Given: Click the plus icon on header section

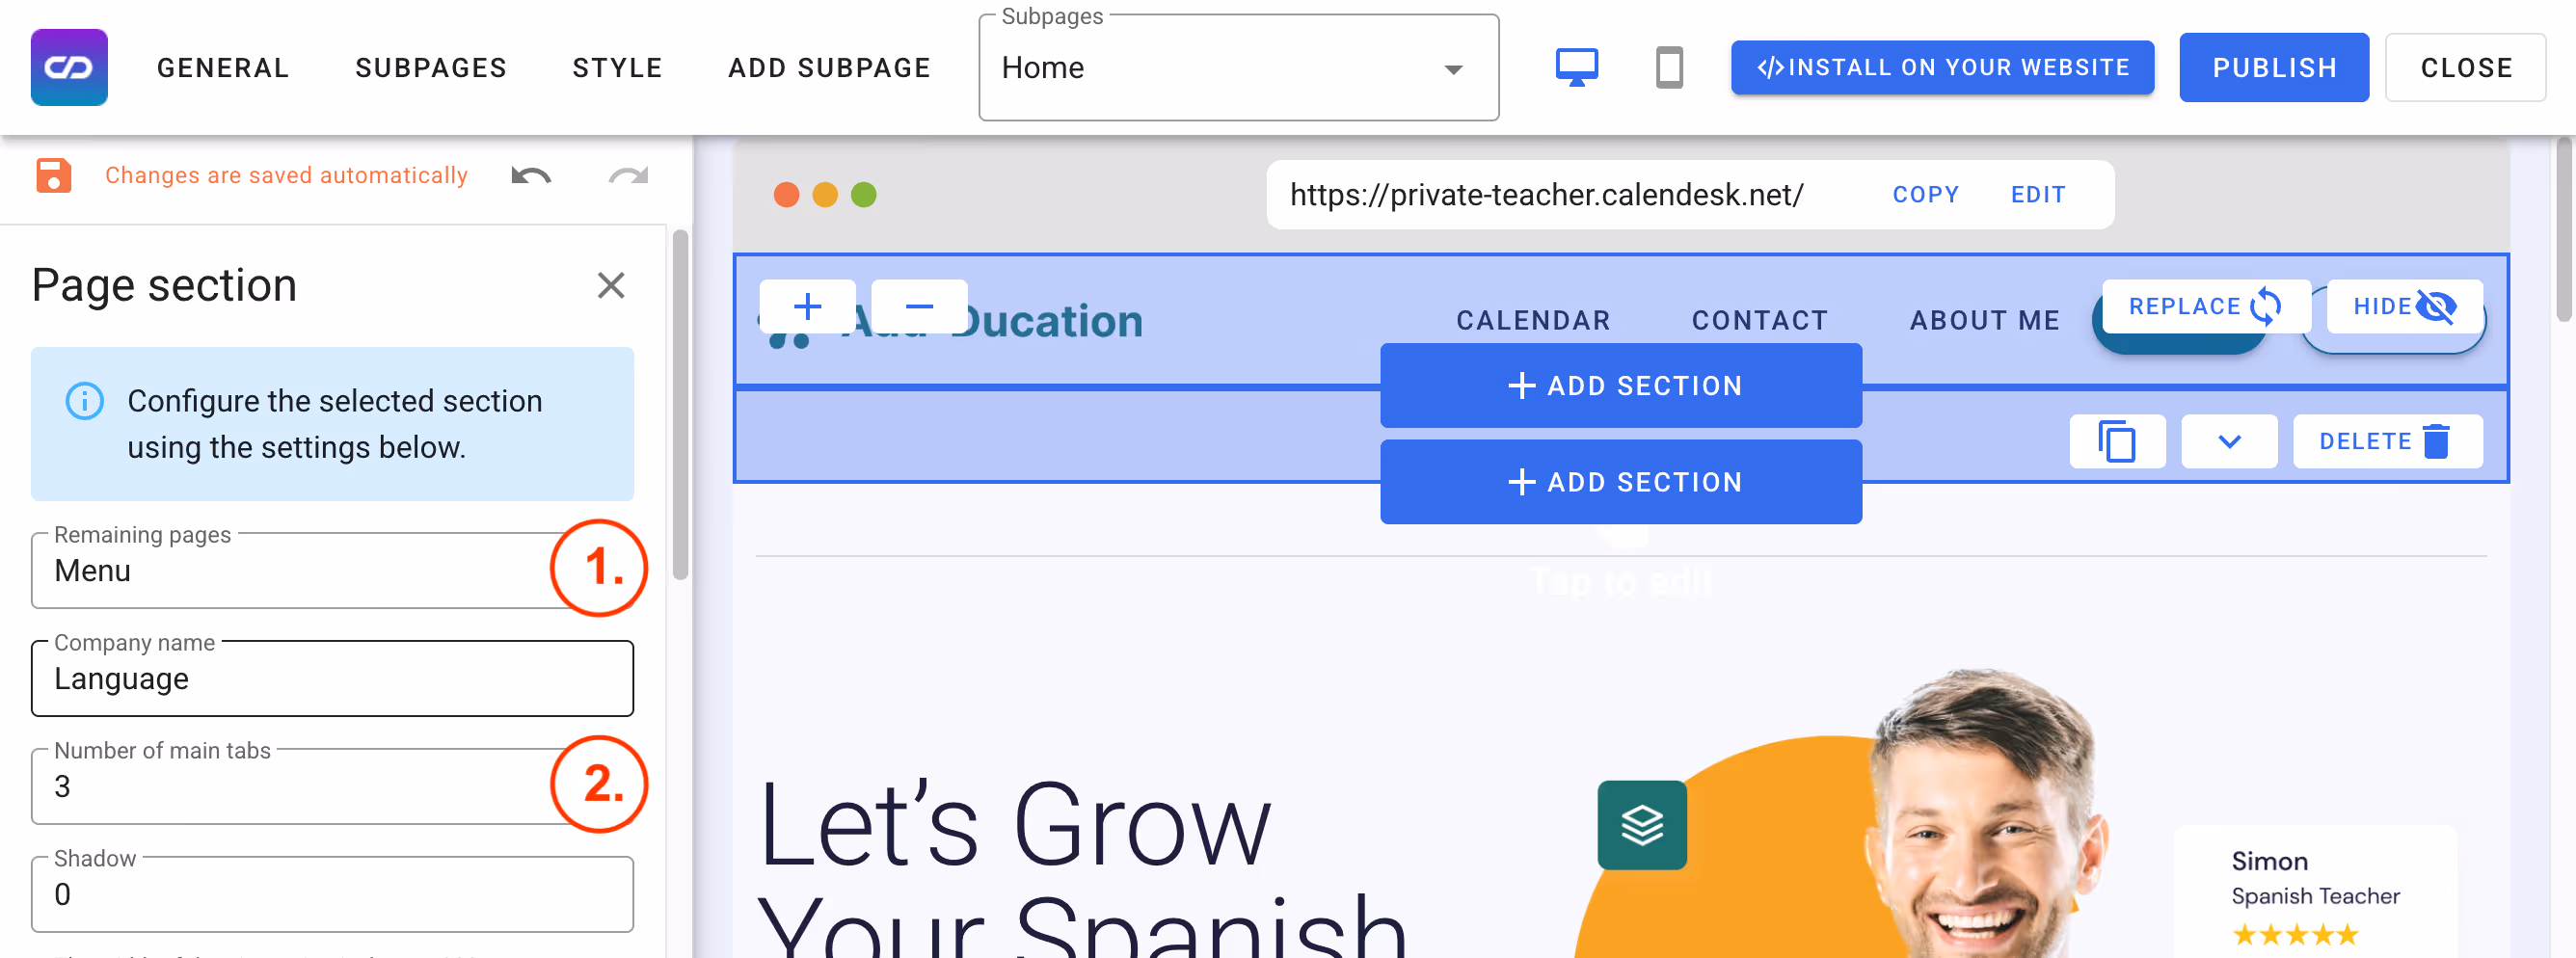Looking at the screenshot, I should 807,306.
